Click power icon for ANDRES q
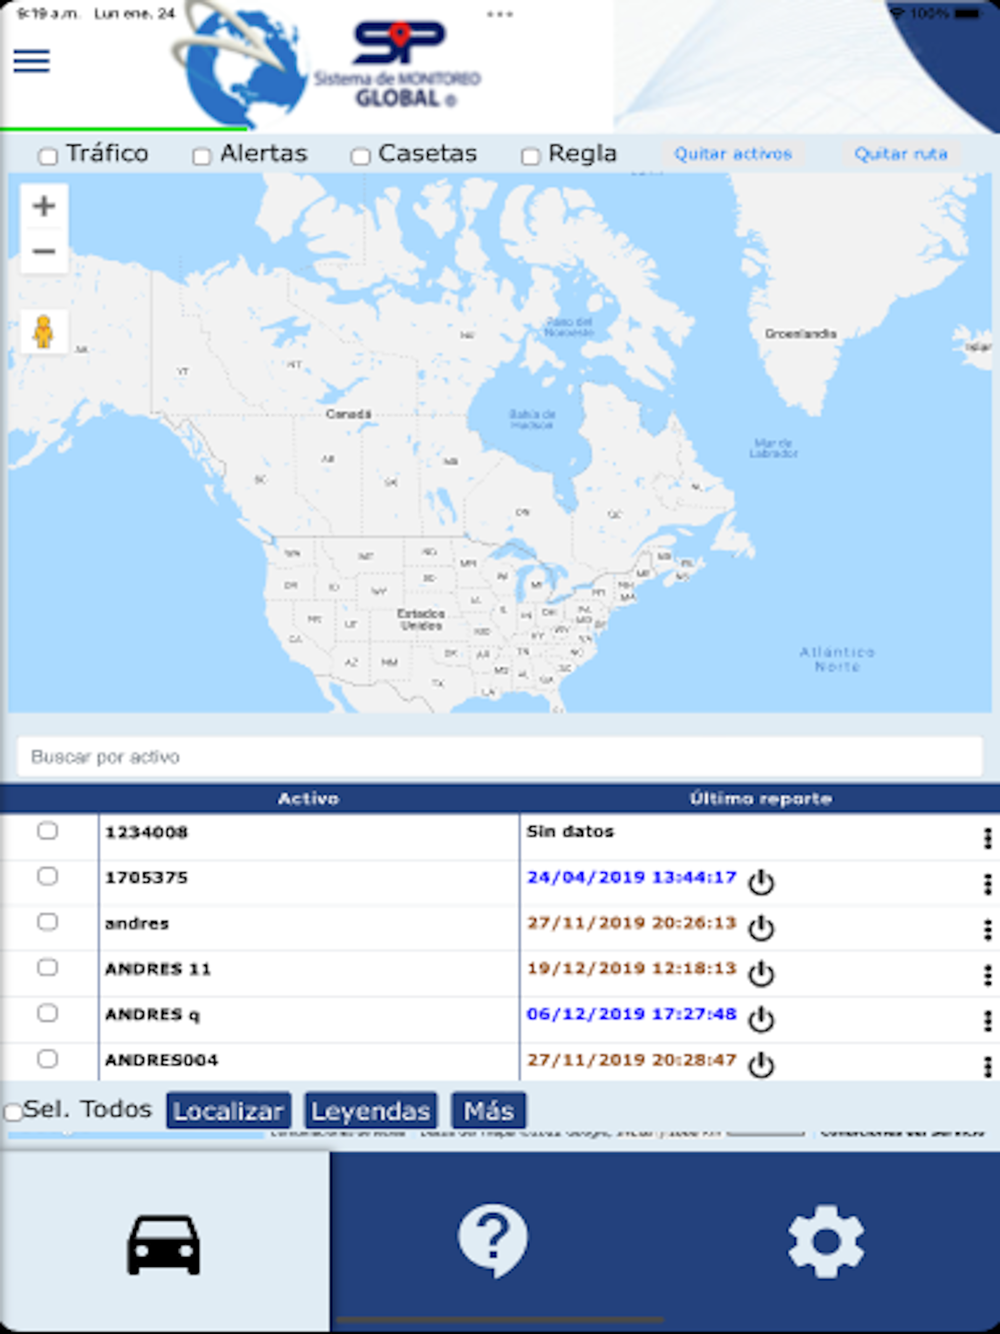This screenshot has width=1000, height=1334. [x=761, y=1019]
